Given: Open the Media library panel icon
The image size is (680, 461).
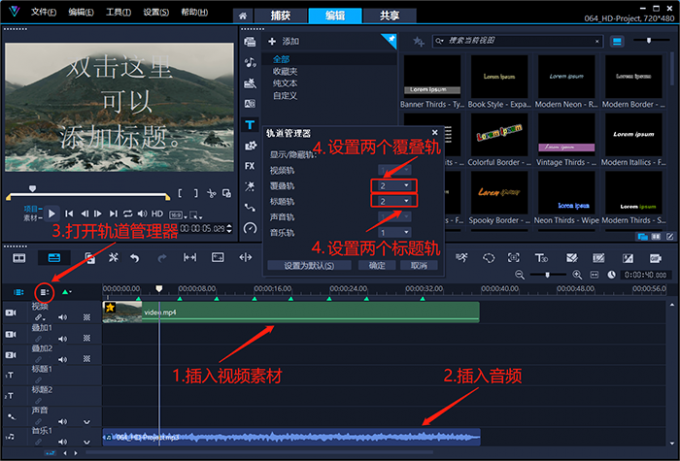Looking at the screenshot, I should click(x=250, y=42).
